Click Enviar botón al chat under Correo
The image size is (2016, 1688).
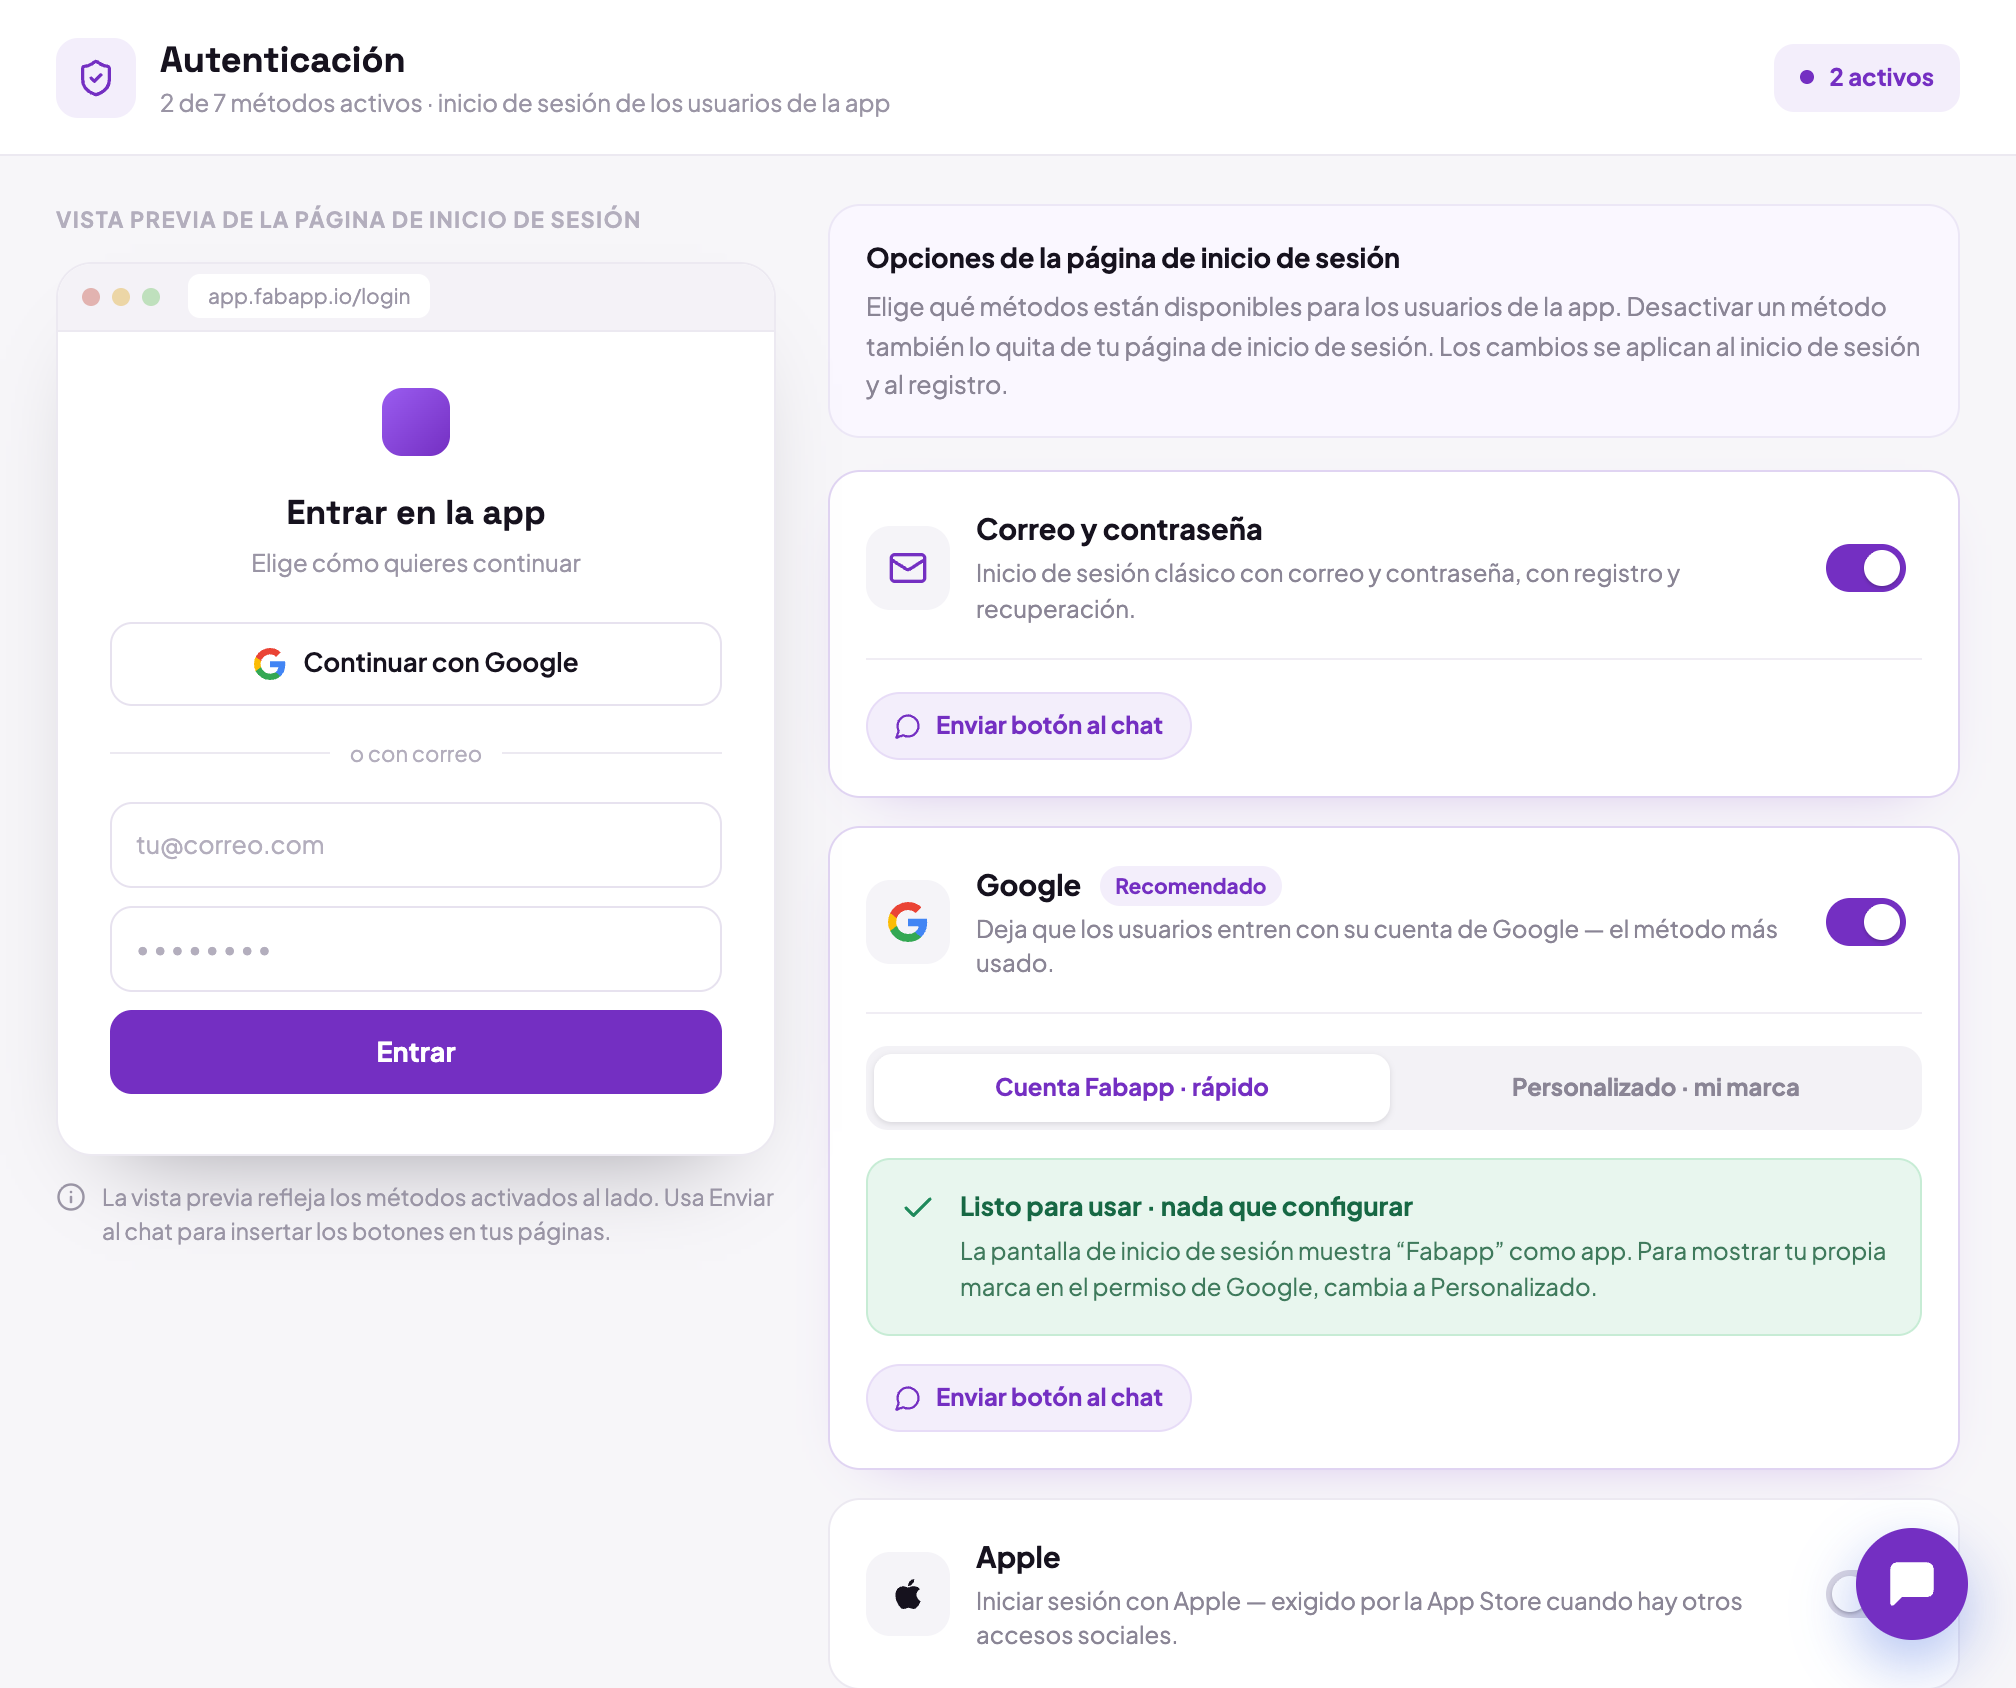(x=1028, y=726)
